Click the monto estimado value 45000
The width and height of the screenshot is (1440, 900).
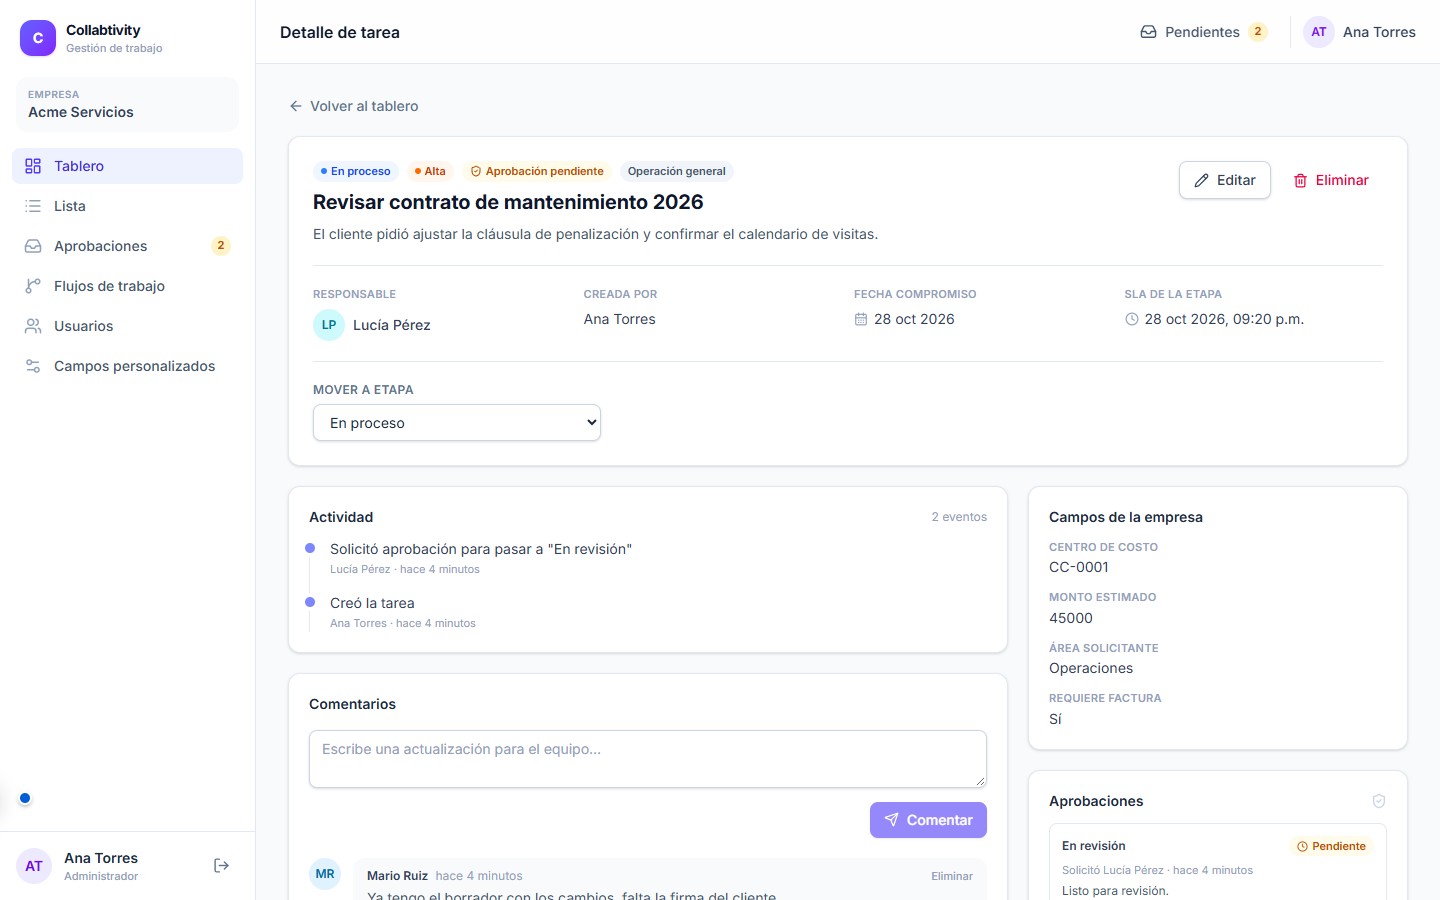(x=1071, y=618)
